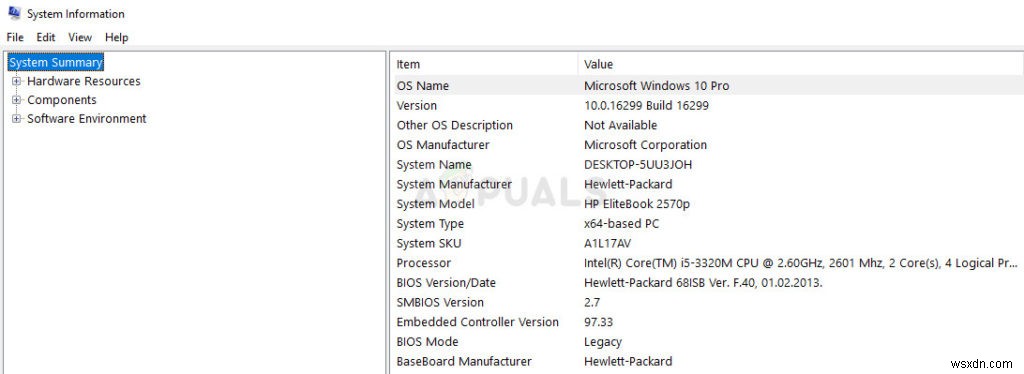Click the x64-based PC value

(621, 223)
